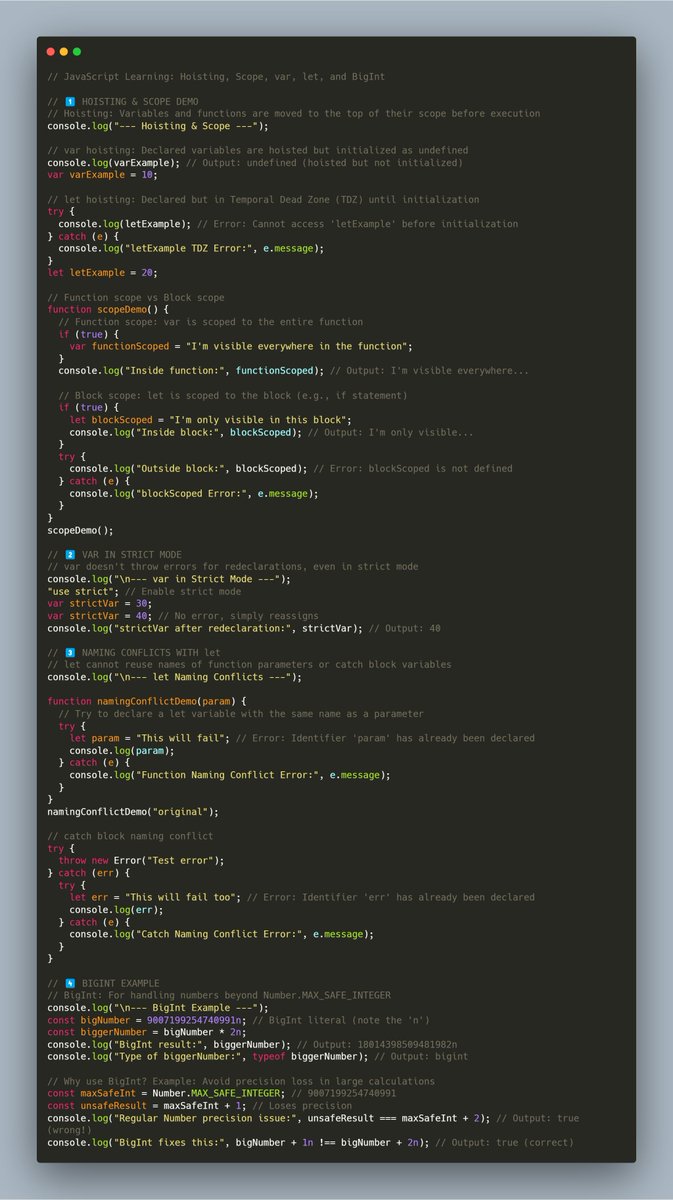Click the string "\n--- var in Strict Mode ---"
Image resolution: width=673 pixels, height=1200 pixels.
[x=199, y=579]
